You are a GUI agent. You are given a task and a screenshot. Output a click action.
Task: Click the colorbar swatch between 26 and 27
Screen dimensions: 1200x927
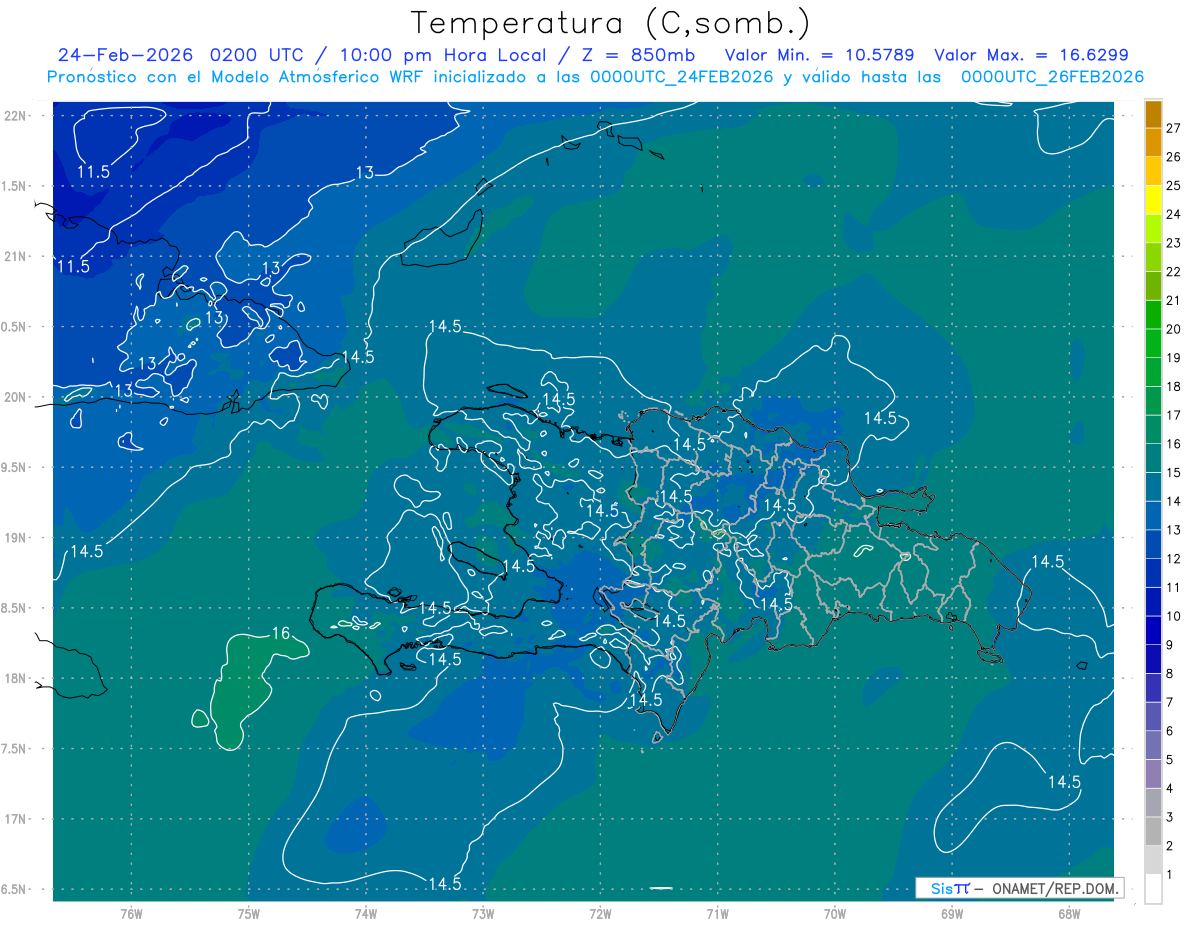[x=1154, y=142]
